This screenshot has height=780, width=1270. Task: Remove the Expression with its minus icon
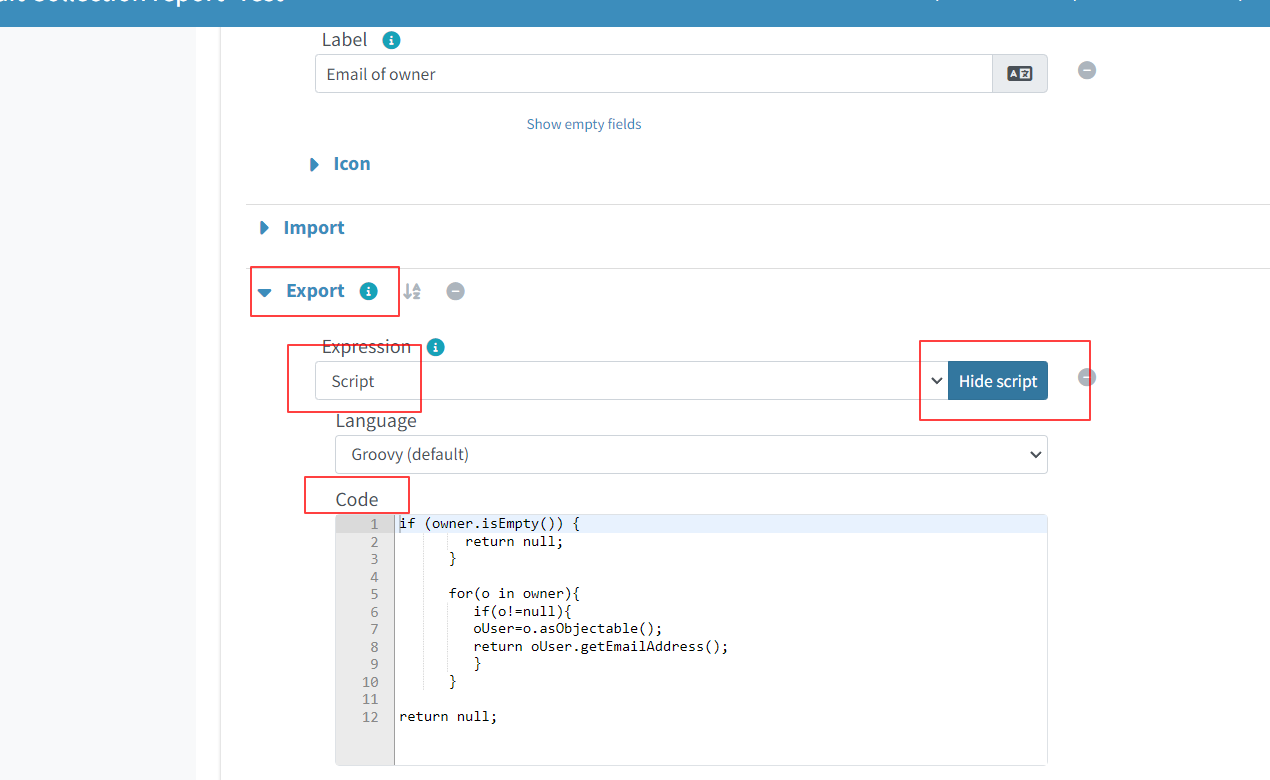point(1087,377)
